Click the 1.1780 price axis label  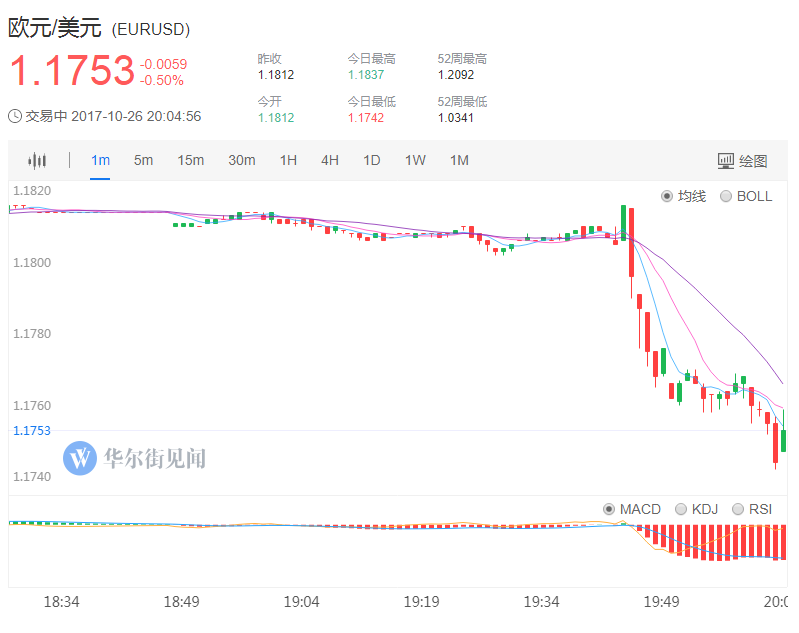pyautogui.click(x=32, y=334)
